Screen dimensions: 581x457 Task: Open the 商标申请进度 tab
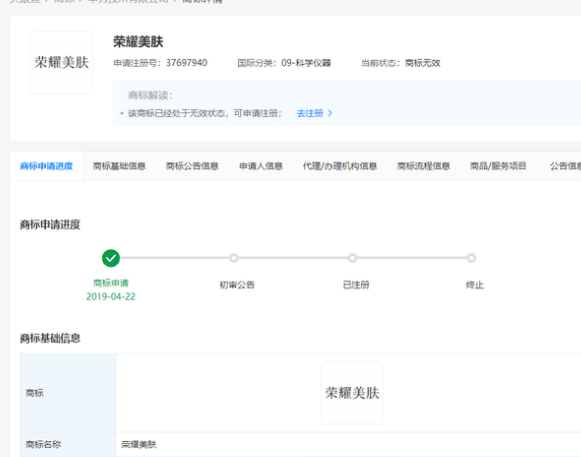(x=46, y=166)
